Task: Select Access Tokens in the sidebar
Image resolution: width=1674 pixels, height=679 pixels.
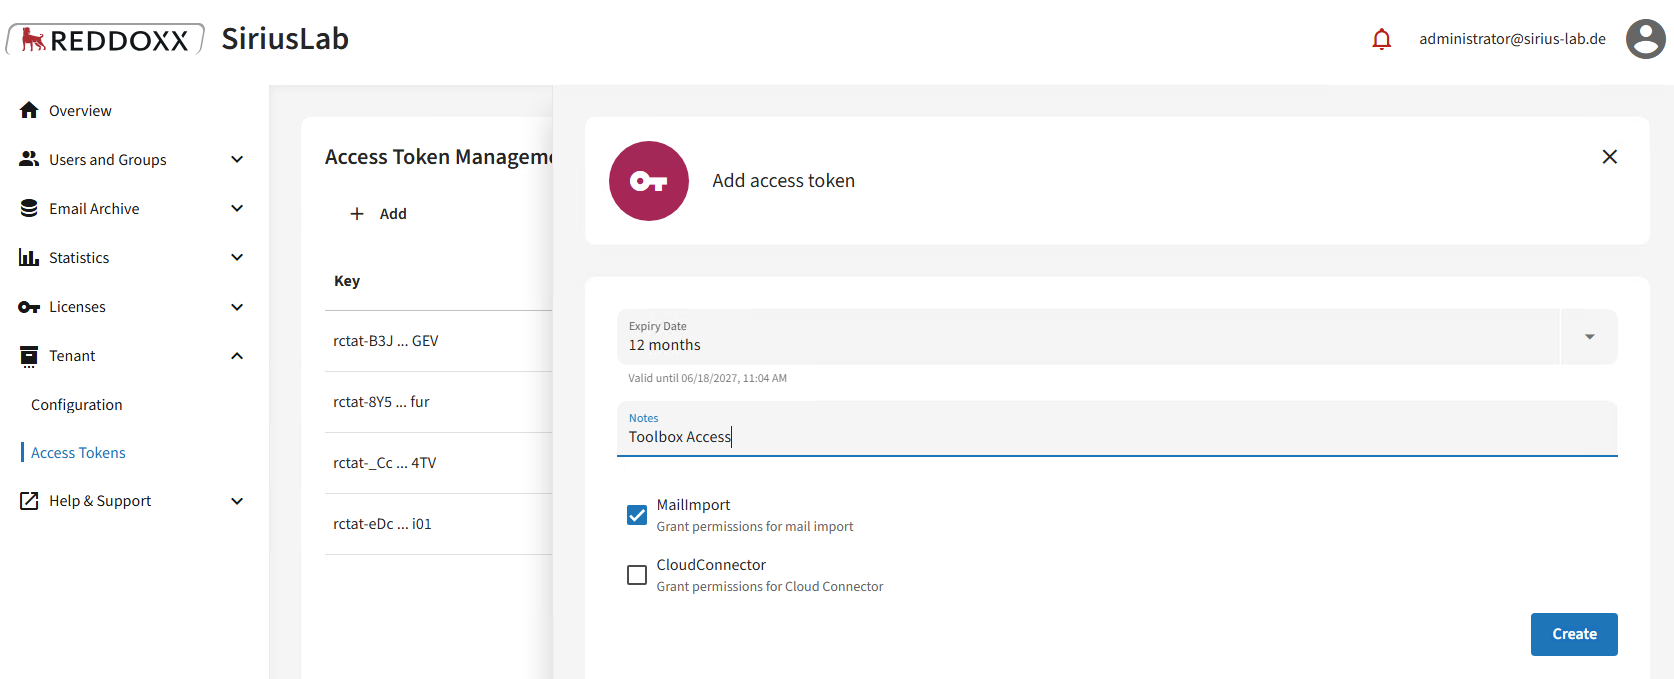Action: tap(78, 453)
